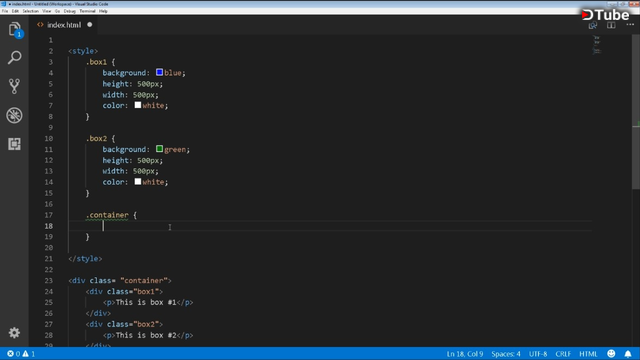Open the UTF-8 encoding selector

pos(538,354)
